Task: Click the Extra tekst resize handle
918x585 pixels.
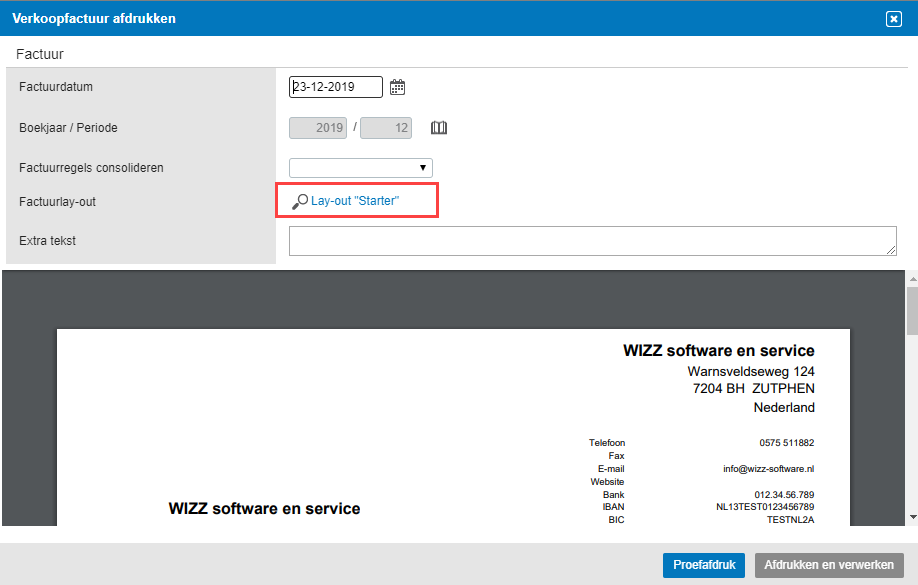Action: tap(891, 250)
